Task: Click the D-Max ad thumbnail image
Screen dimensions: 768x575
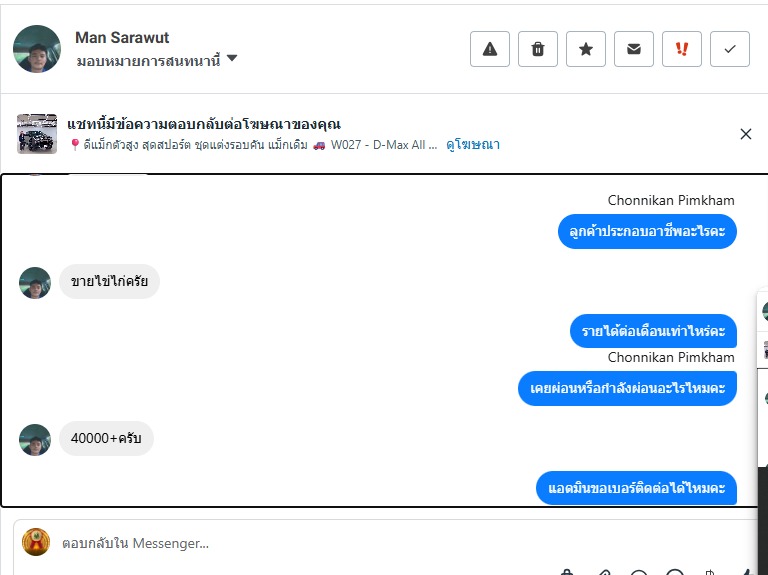Action: tap(37, 134)
